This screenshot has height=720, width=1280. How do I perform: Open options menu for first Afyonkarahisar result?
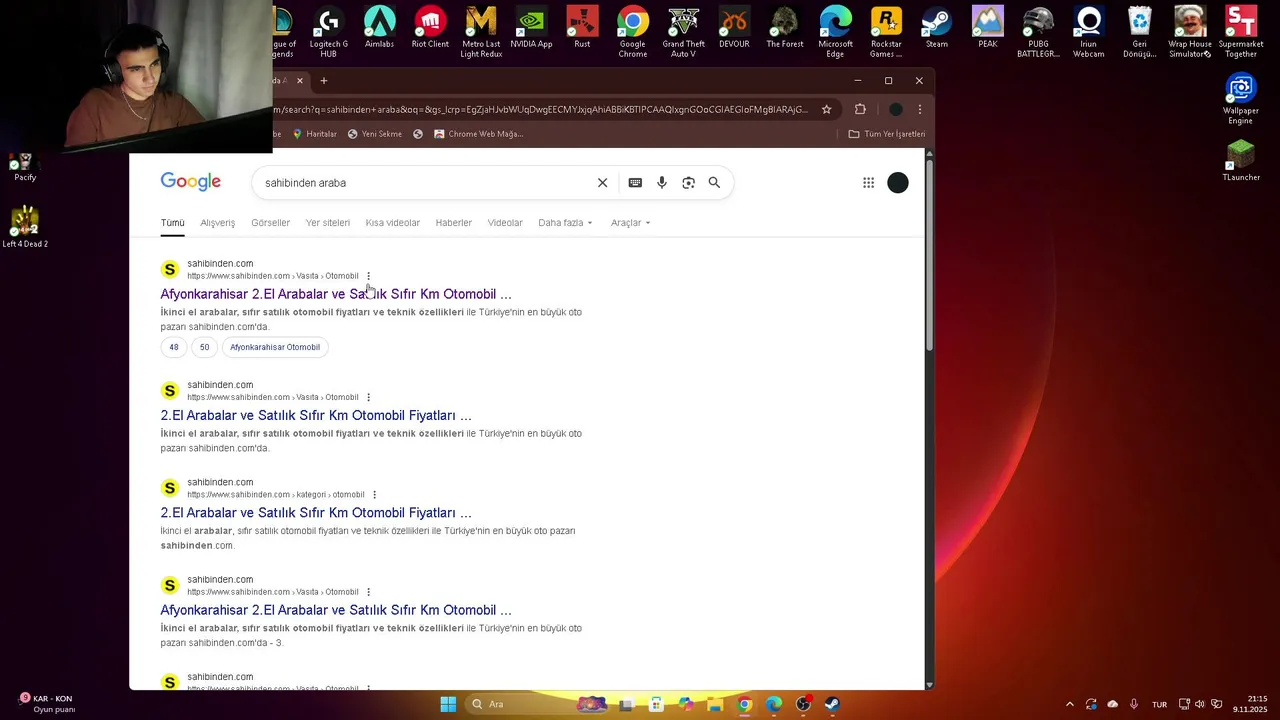[368, 276]
